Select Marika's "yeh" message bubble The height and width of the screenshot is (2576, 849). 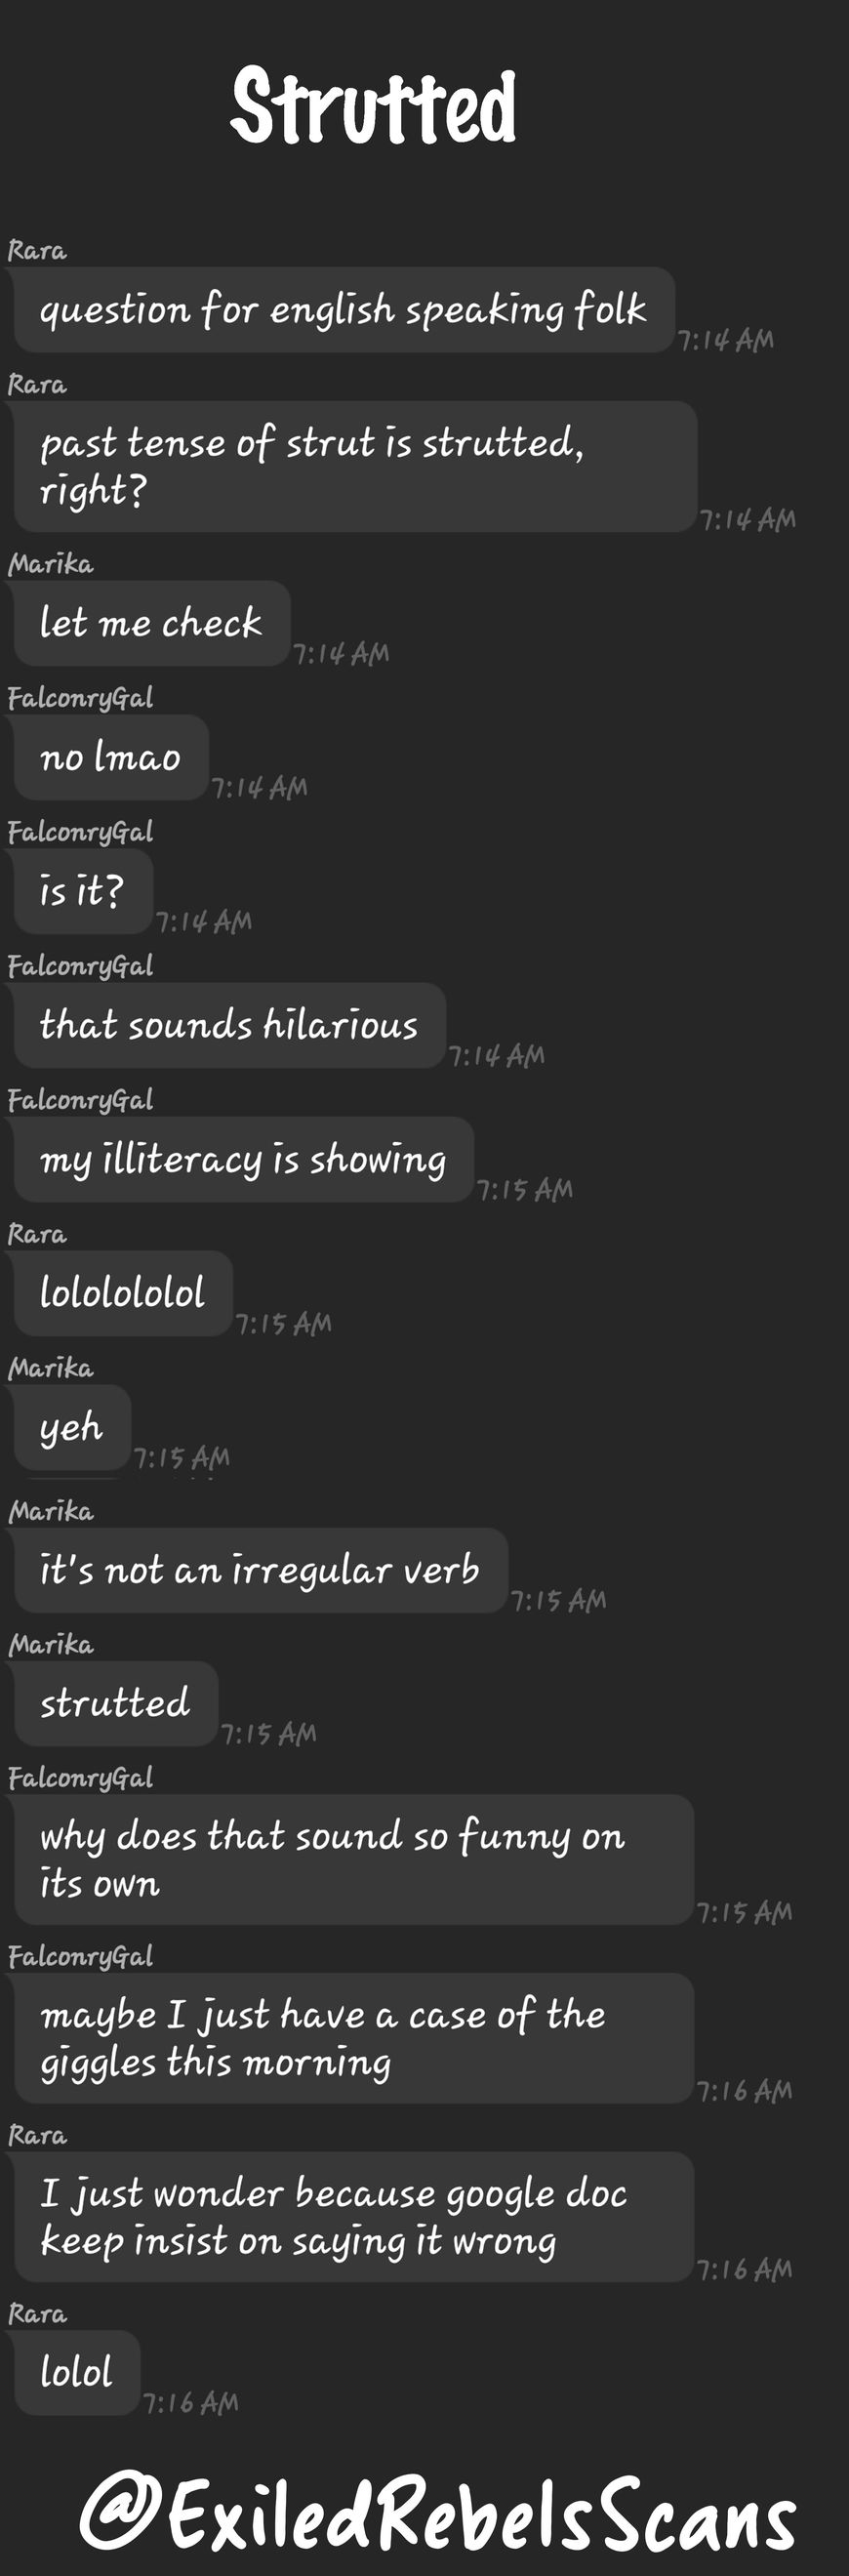[x=72, y=1427]
